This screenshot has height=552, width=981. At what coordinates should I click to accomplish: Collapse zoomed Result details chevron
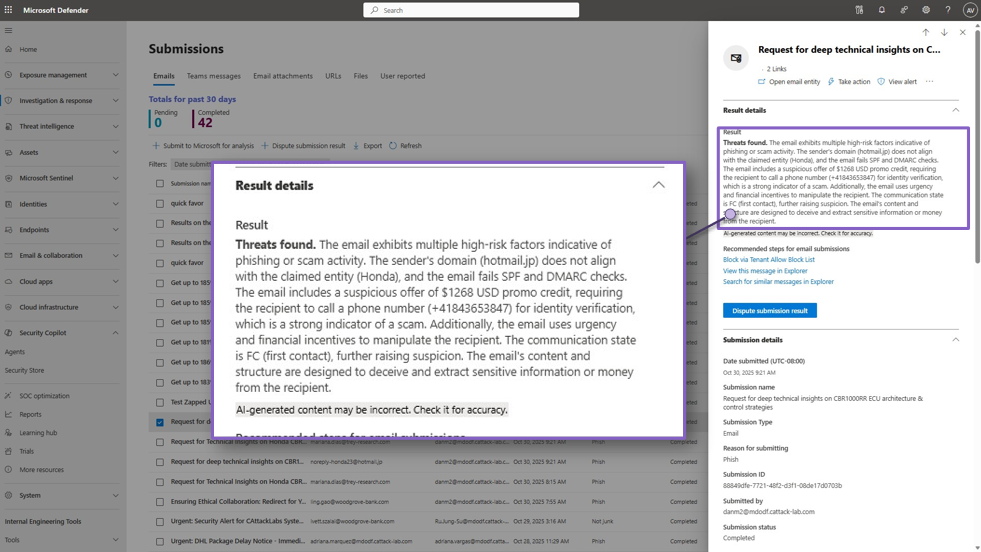658,185
